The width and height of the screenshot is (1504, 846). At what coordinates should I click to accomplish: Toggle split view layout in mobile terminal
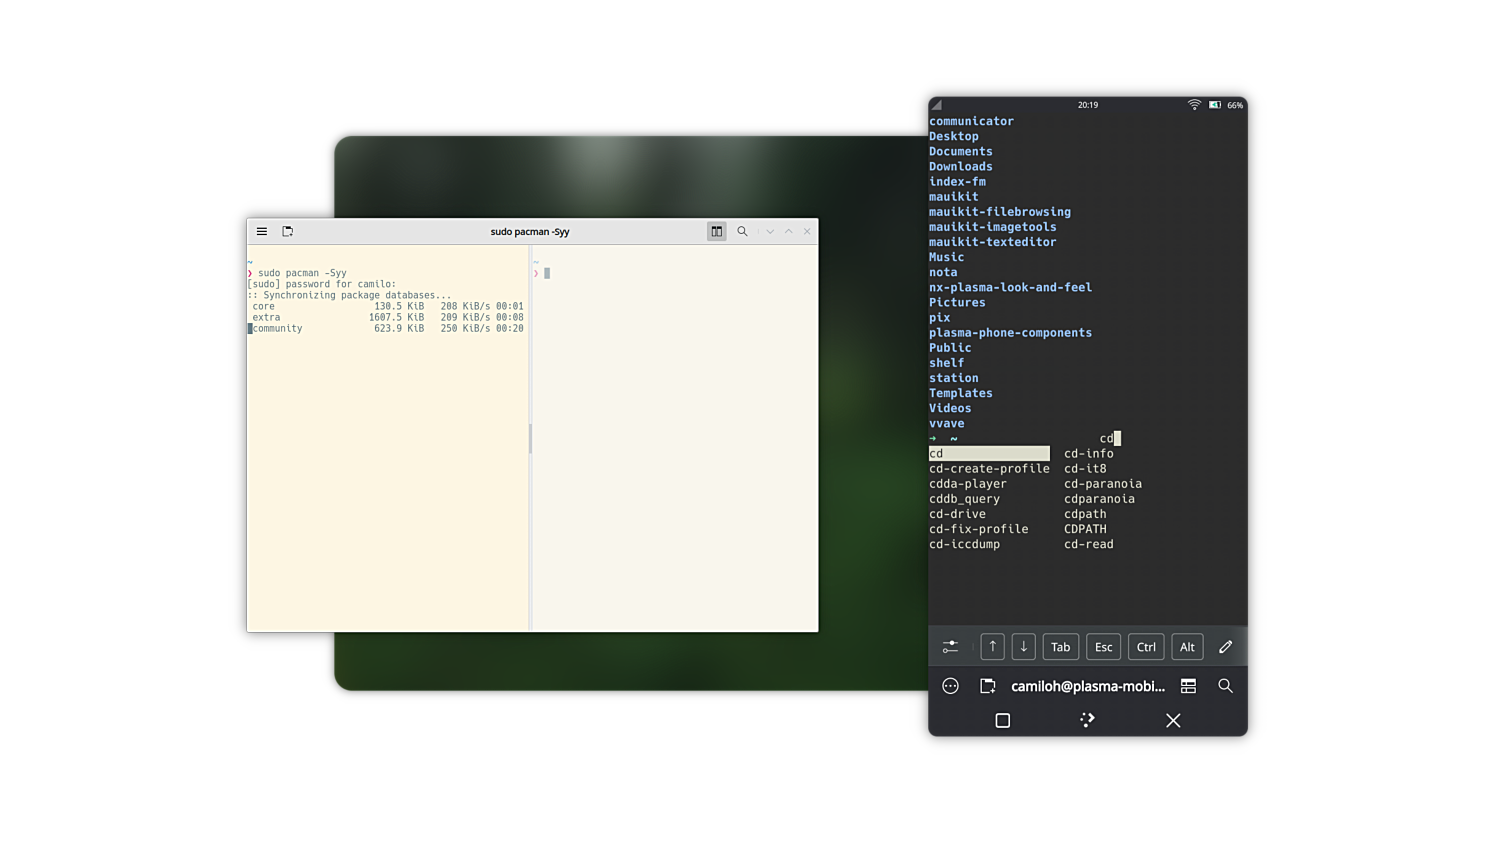point(1188,686)
